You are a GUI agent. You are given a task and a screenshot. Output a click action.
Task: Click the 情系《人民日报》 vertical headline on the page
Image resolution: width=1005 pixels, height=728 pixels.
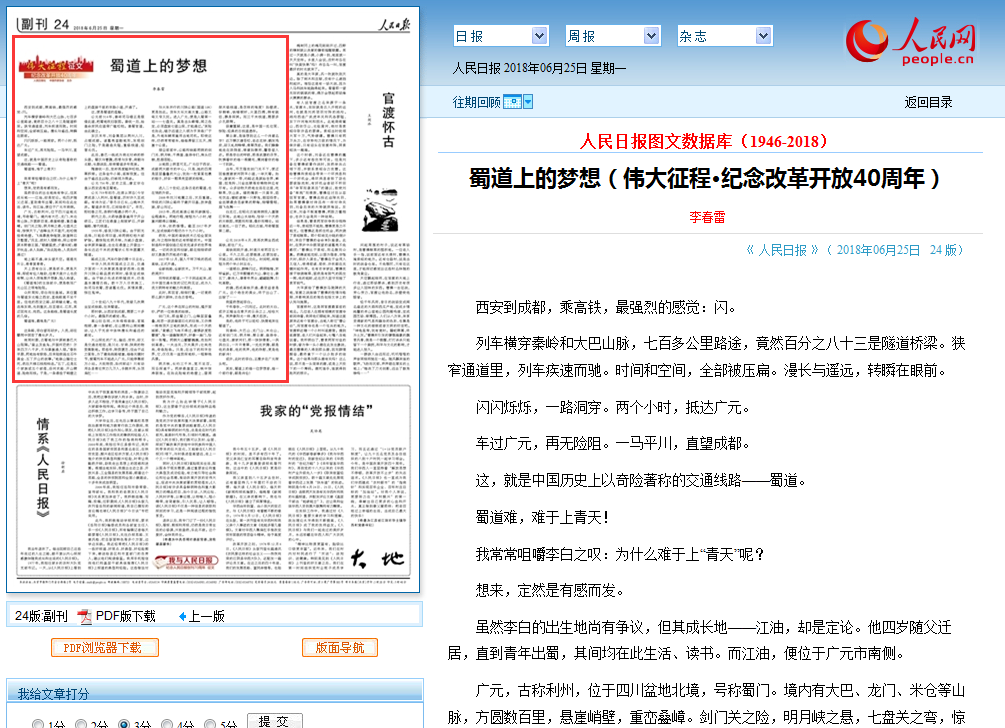43,468
